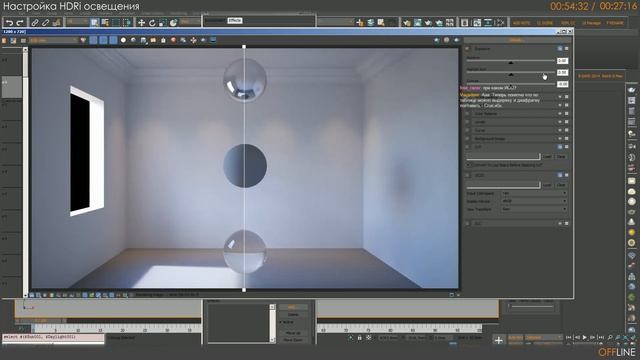
Task: Toggle the Window/Crossing selection icon
Action: click(x=127, y=23)
